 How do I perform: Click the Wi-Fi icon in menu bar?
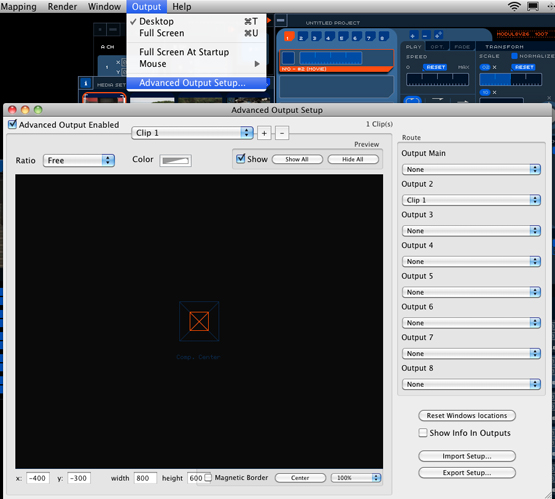pyautogui.click(x=514, y=6)
